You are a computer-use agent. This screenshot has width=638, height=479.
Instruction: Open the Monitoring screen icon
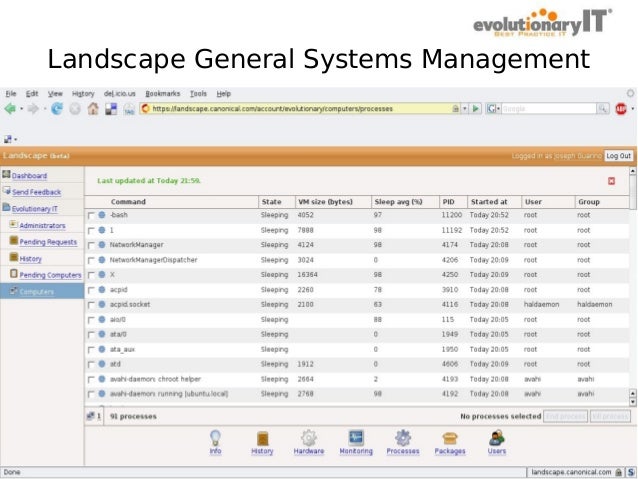point(356,438)
